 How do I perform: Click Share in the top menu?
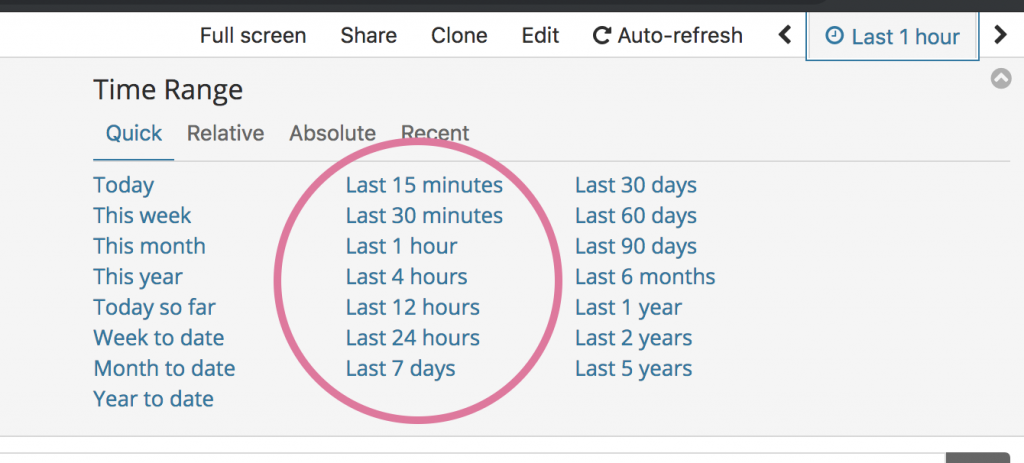(x=368, y=35)
